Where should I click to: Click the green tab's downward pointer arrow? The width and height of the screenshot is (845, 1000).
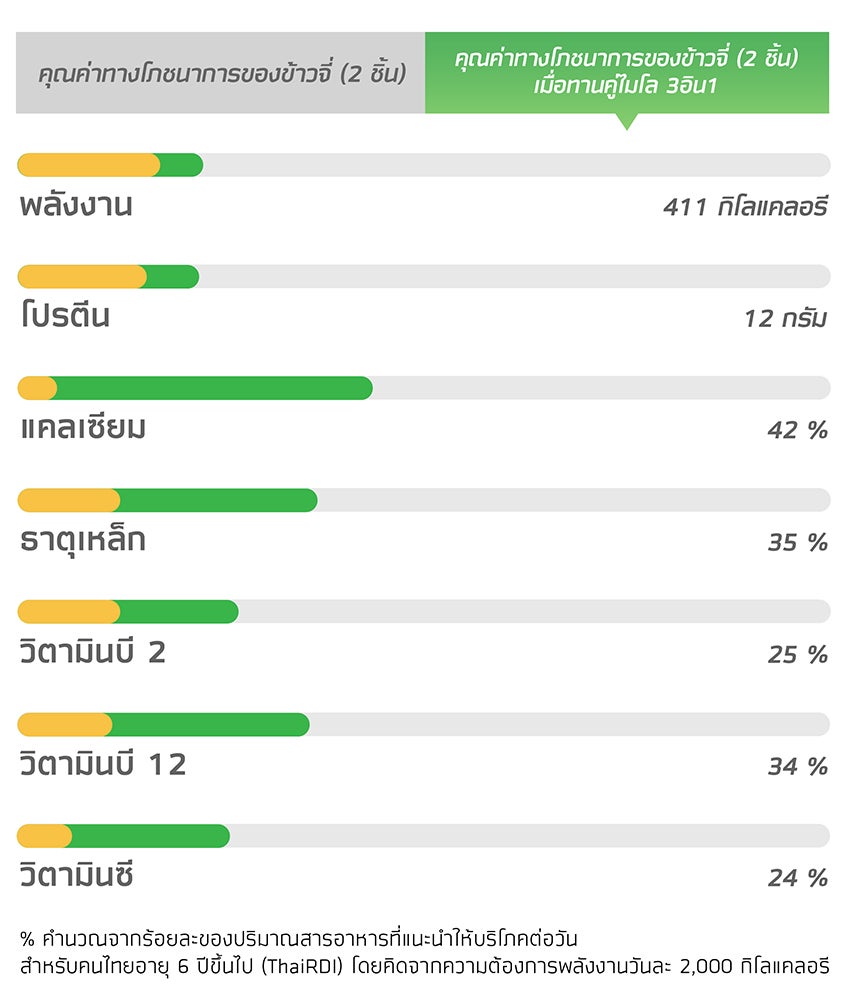[x=627, y=122]
